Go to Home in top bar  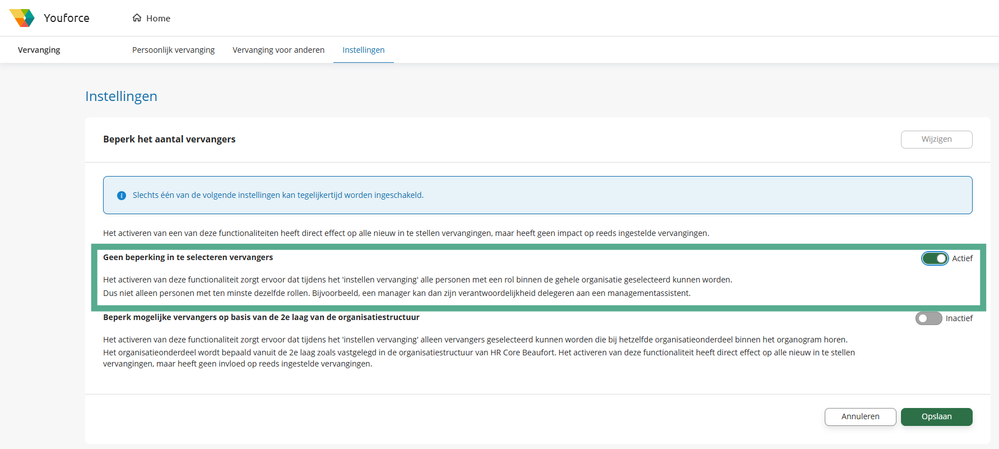coord(152,18)
